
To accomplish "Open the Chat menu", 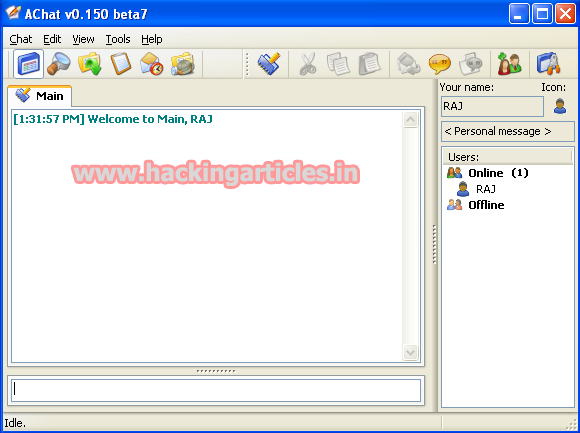I will (x=21, y=39).
